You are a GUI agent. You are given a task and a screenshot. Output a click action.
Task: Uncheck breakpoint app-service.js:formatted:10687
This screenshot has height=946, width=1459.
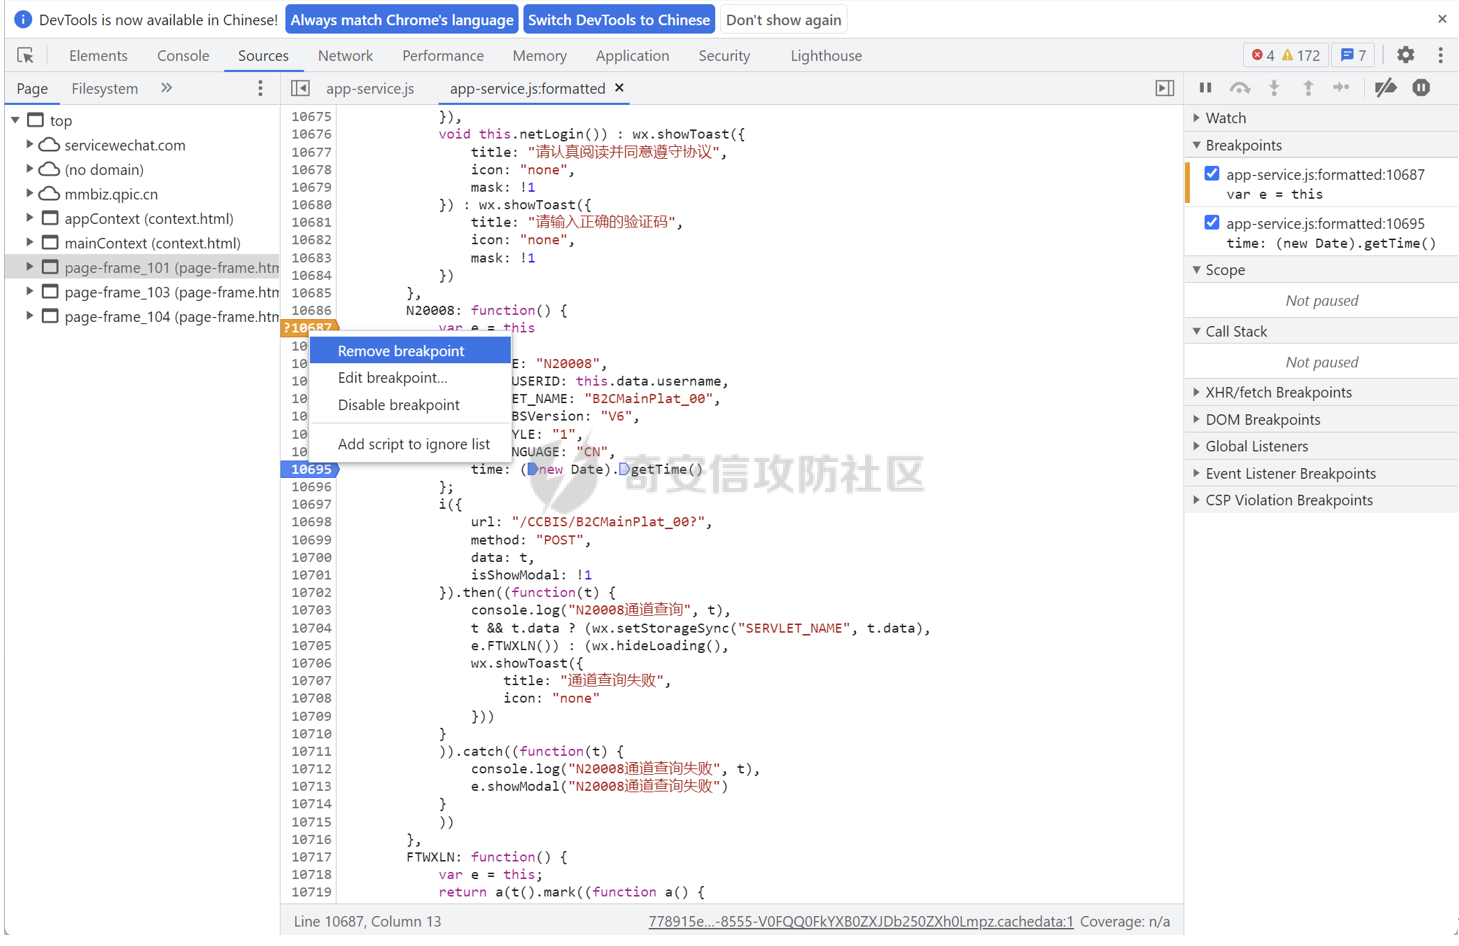(1212, 174)
